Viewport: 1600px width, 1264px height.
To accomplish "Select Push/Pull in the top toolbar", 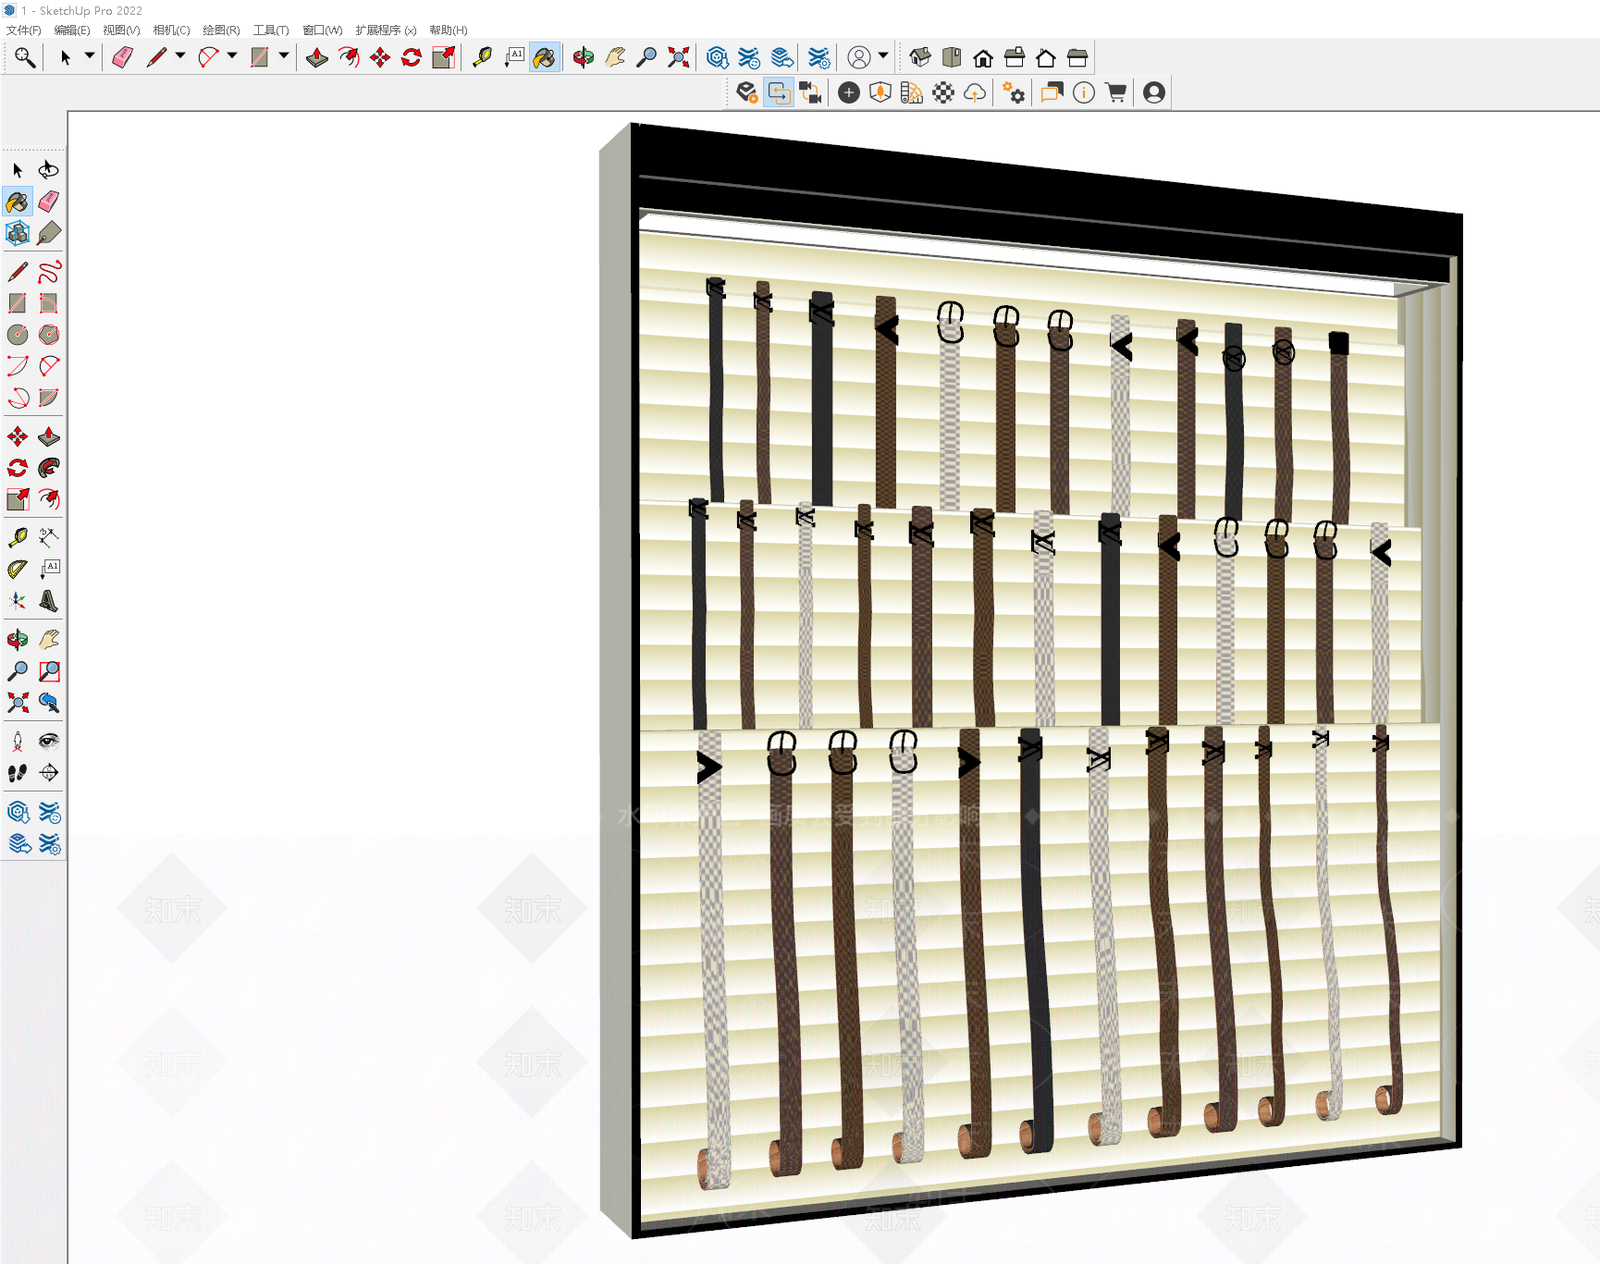I will [317, 58].
